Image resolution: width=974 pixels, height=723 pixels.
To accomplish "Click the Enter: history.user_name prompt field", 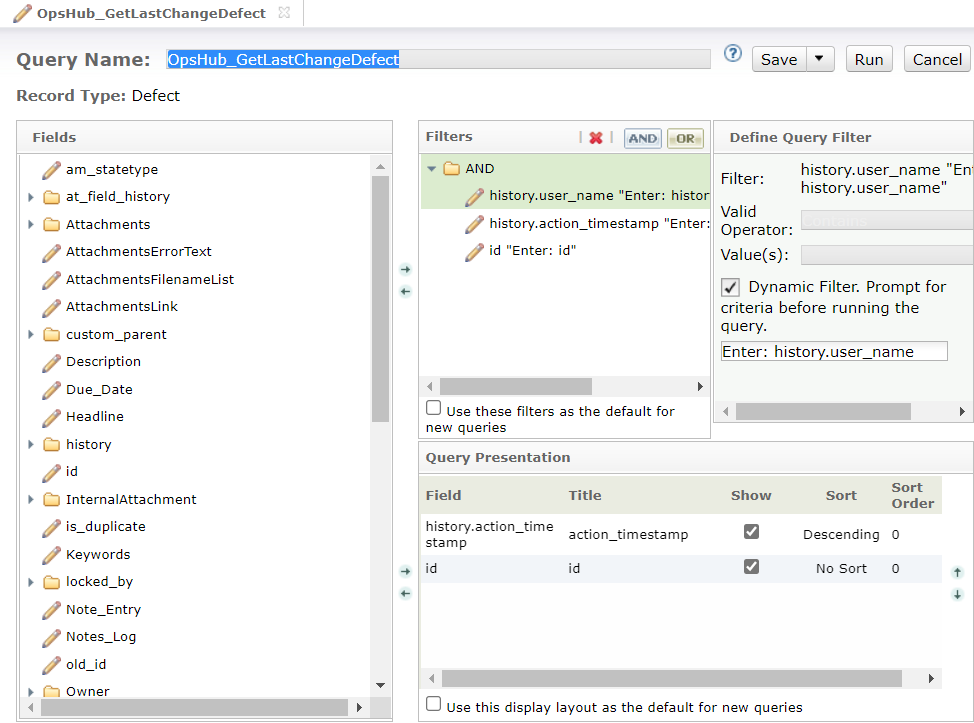I will pyautogui.click(x=833, y=351).
